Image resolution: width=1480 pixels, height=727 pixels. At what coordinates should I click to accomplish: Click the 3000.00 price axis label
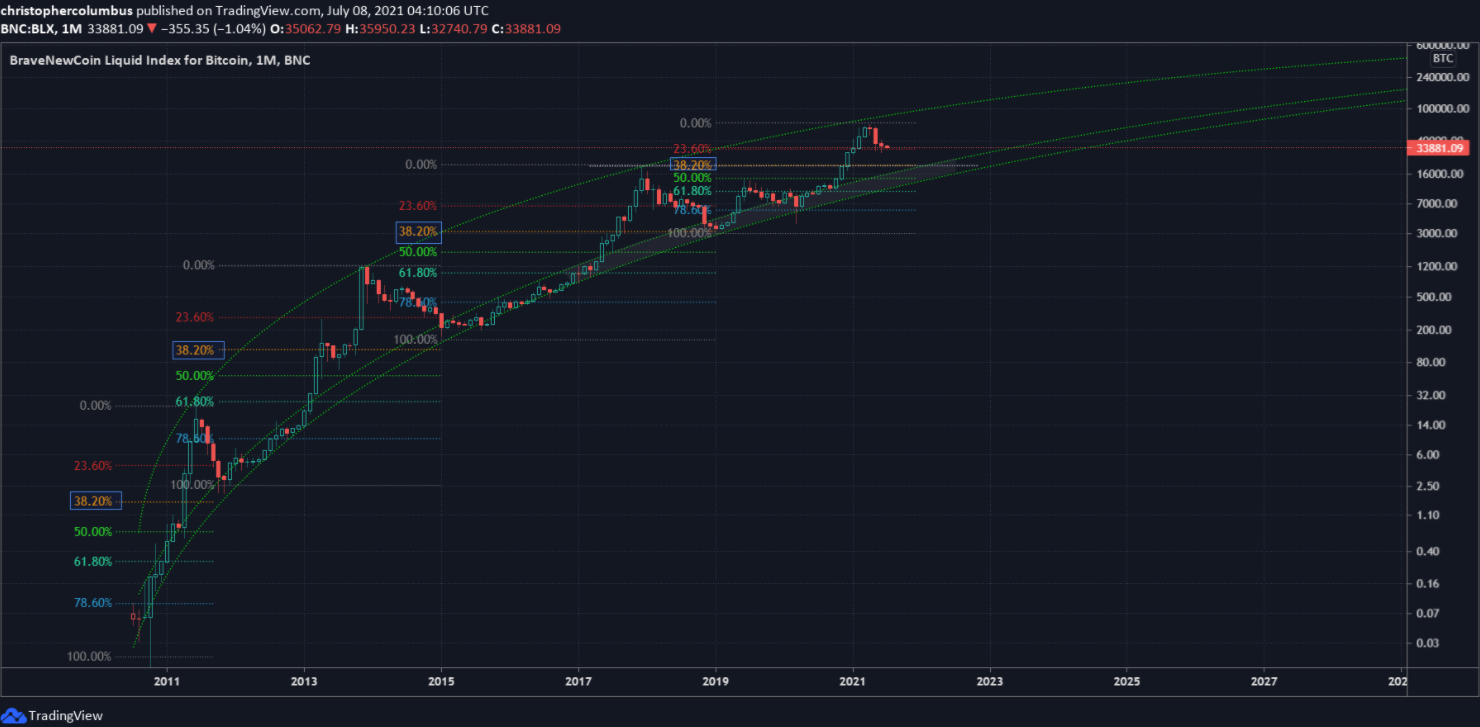(x=1437, y=234)
